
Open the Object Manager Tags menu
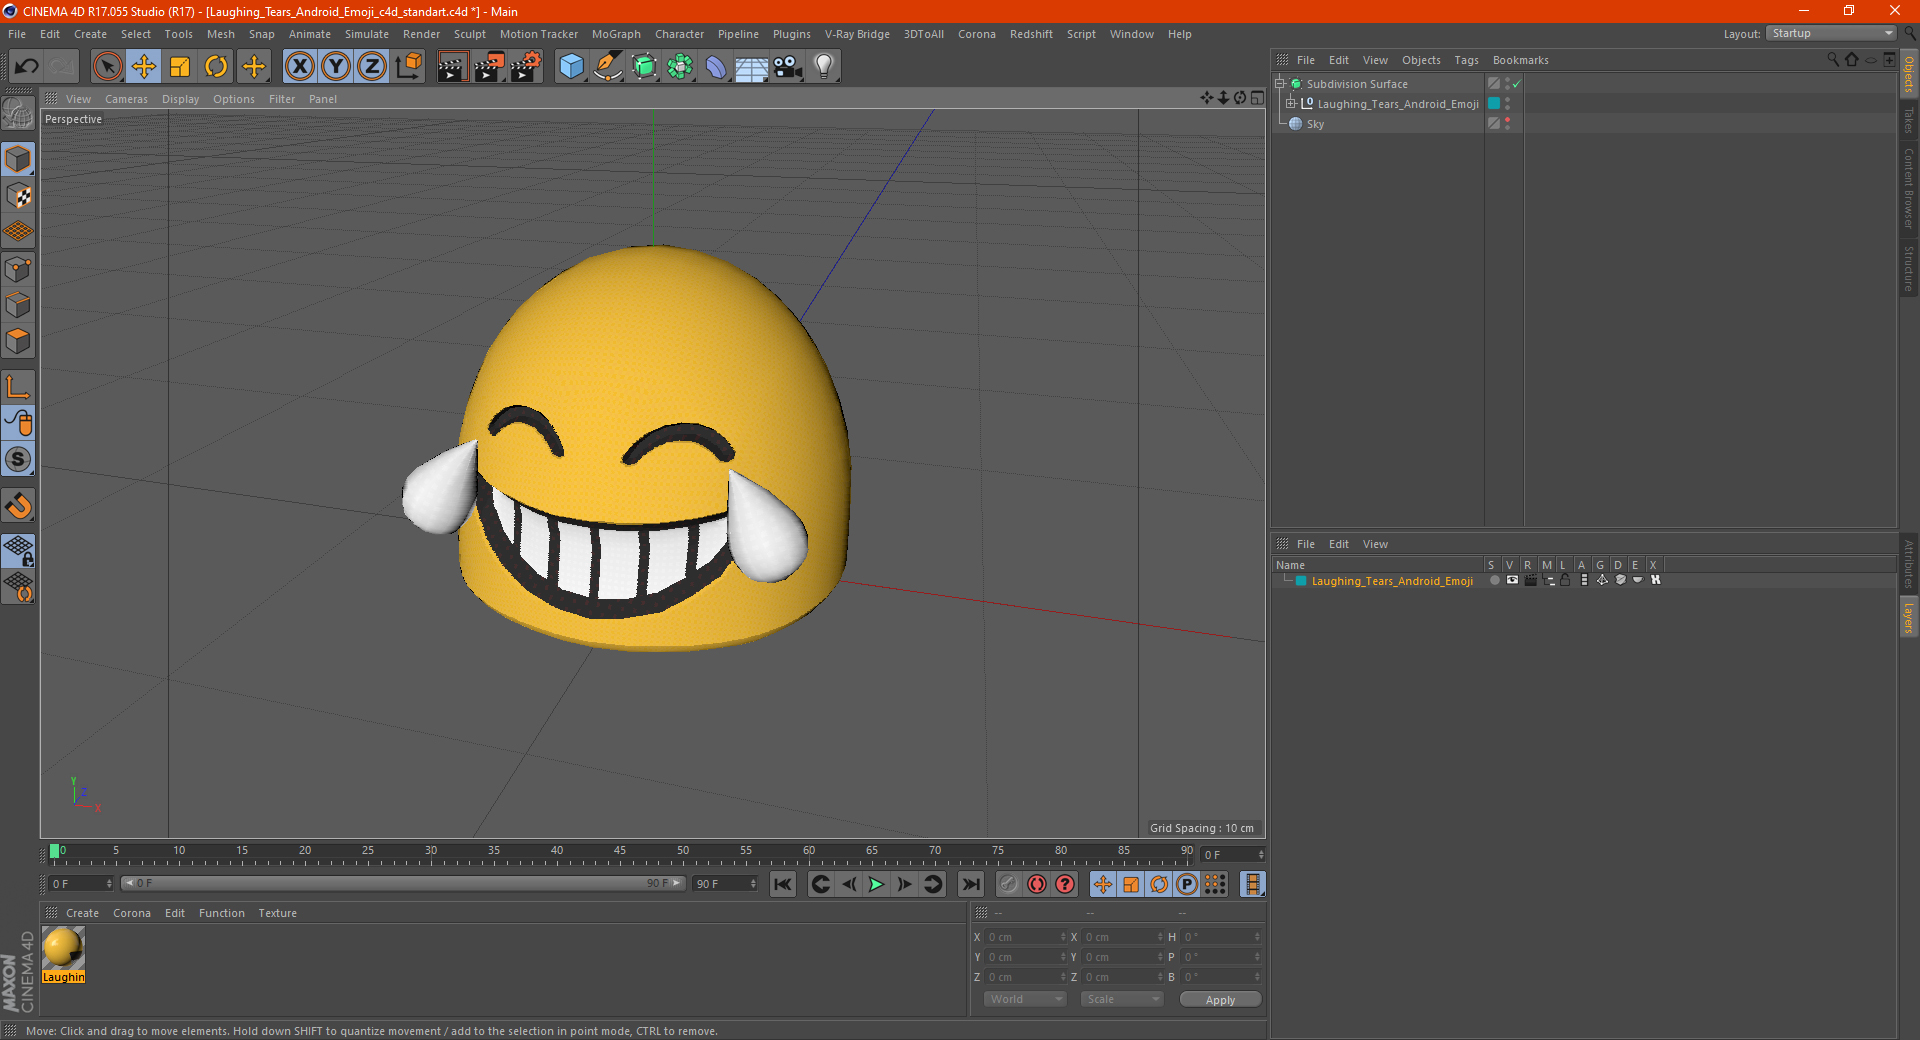click(x=1466, y=60)
